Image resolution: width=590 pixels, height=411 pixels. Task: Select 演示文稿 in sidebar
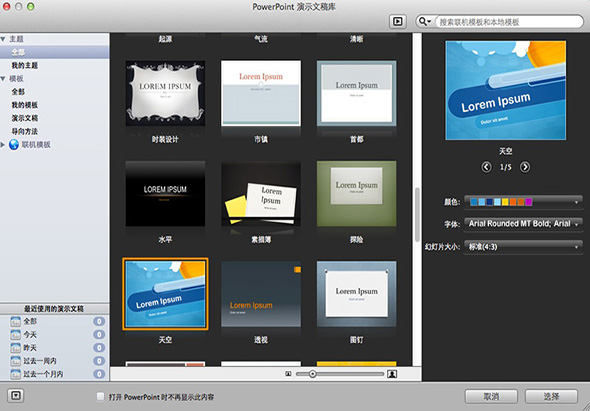[24, 118]
